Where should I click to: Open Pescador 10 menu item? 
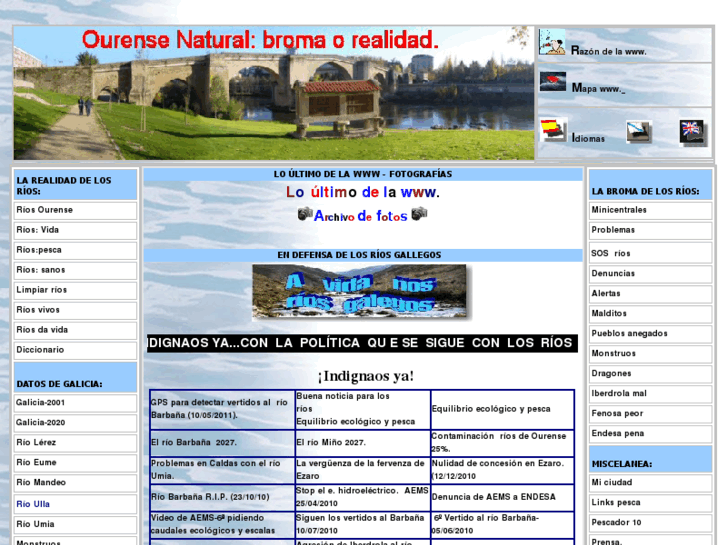(x=650, y=522)
